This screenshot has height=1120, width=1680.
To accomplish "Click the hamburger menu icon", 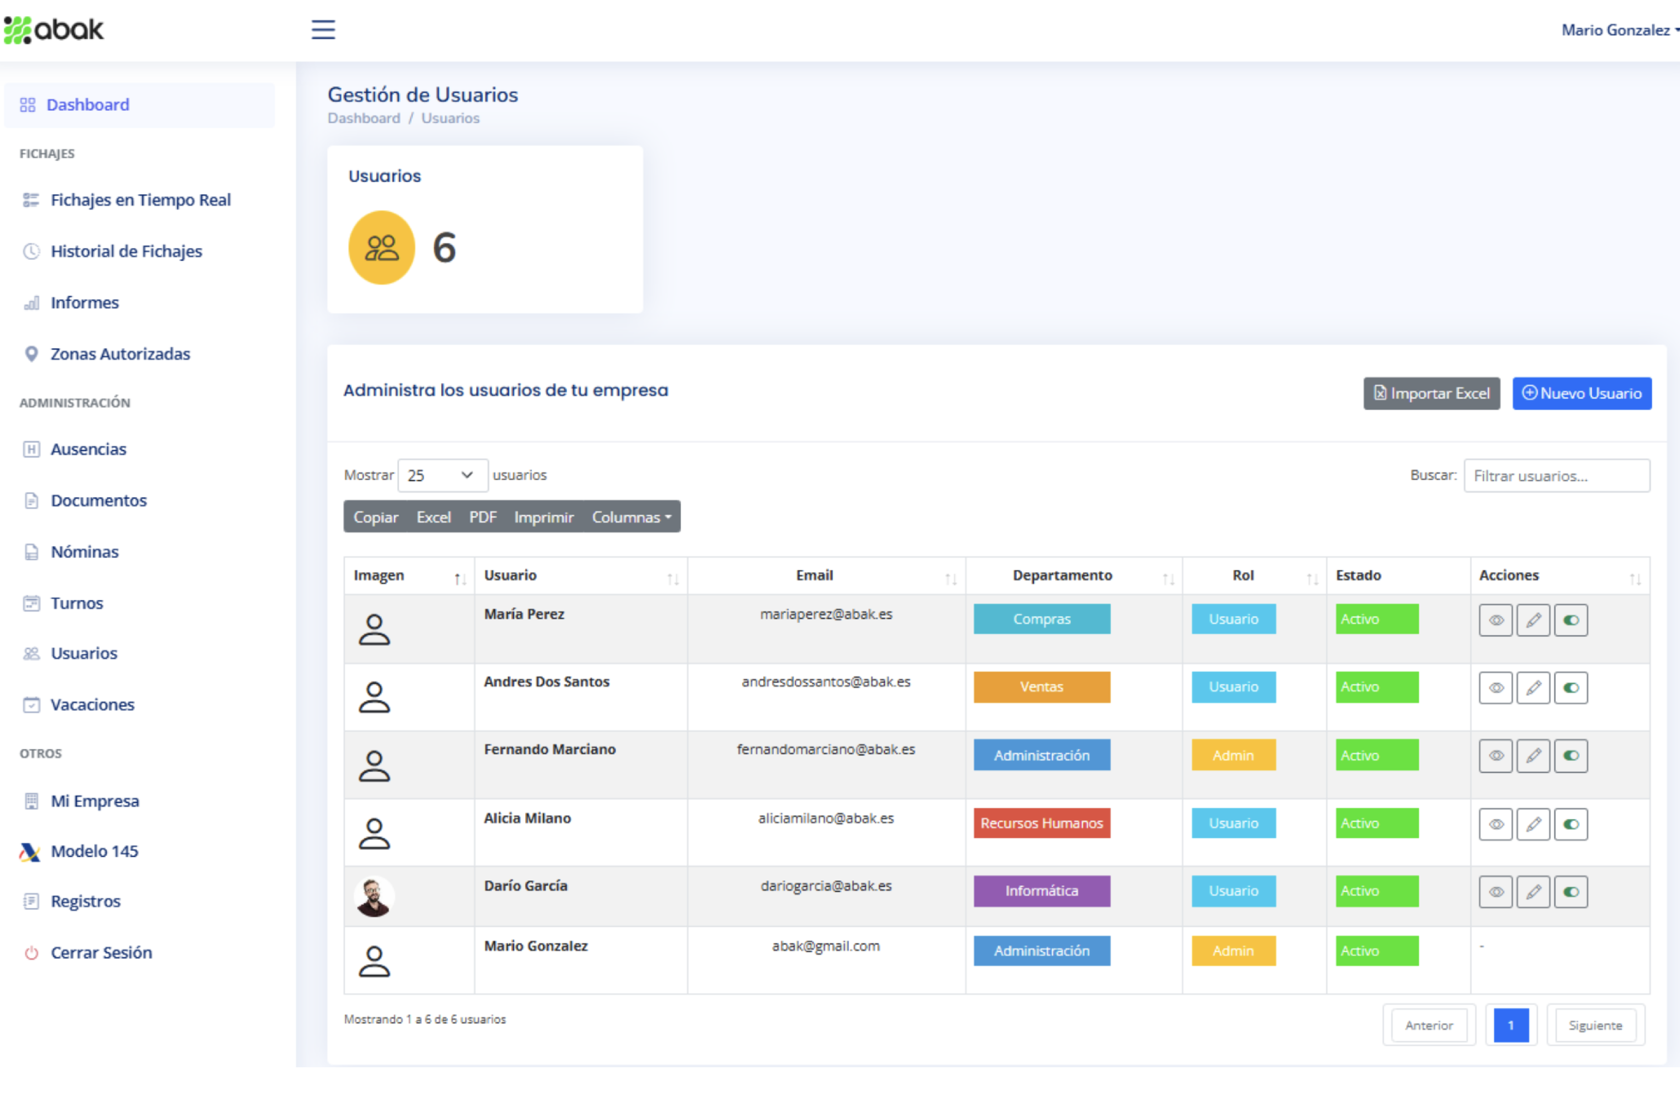I will (x=323, y=30).
